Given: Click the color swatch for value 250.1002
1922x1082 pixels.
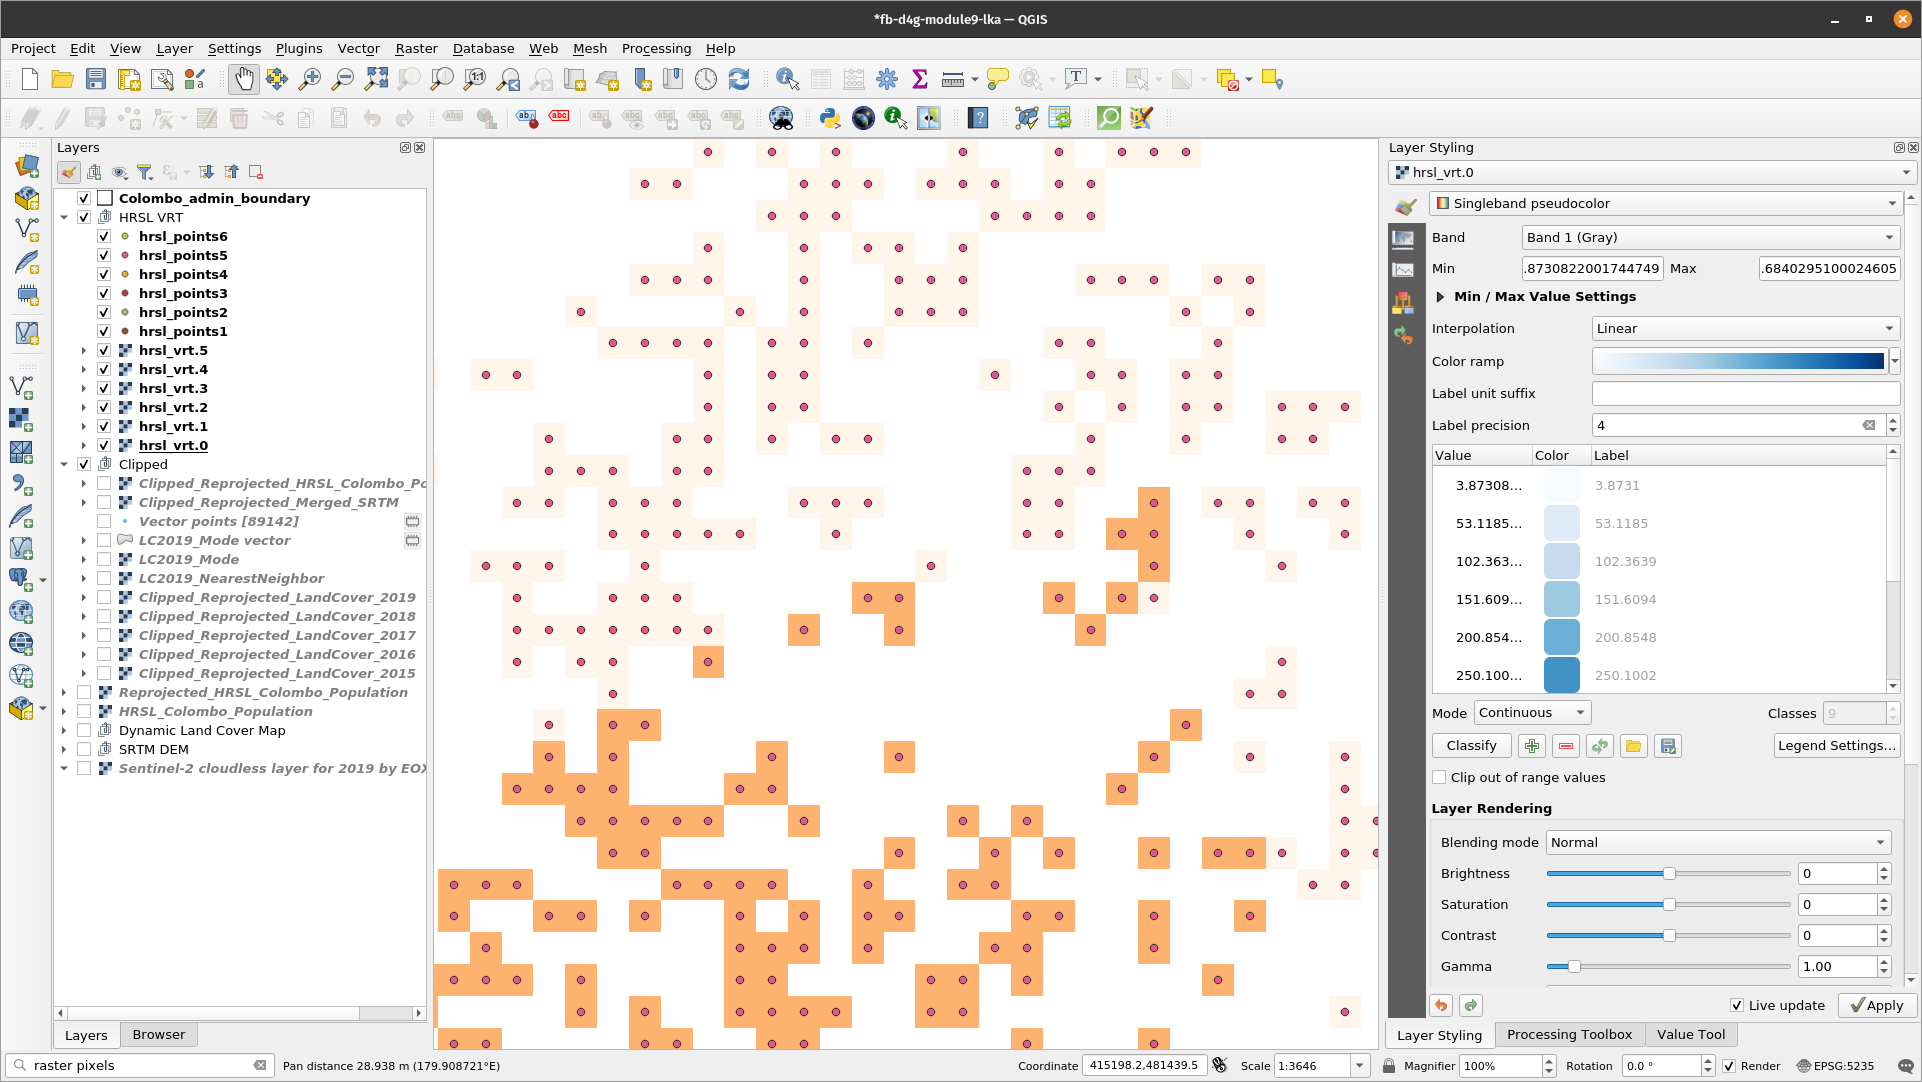Looking at the screenshot, I should click(1561, 676).
